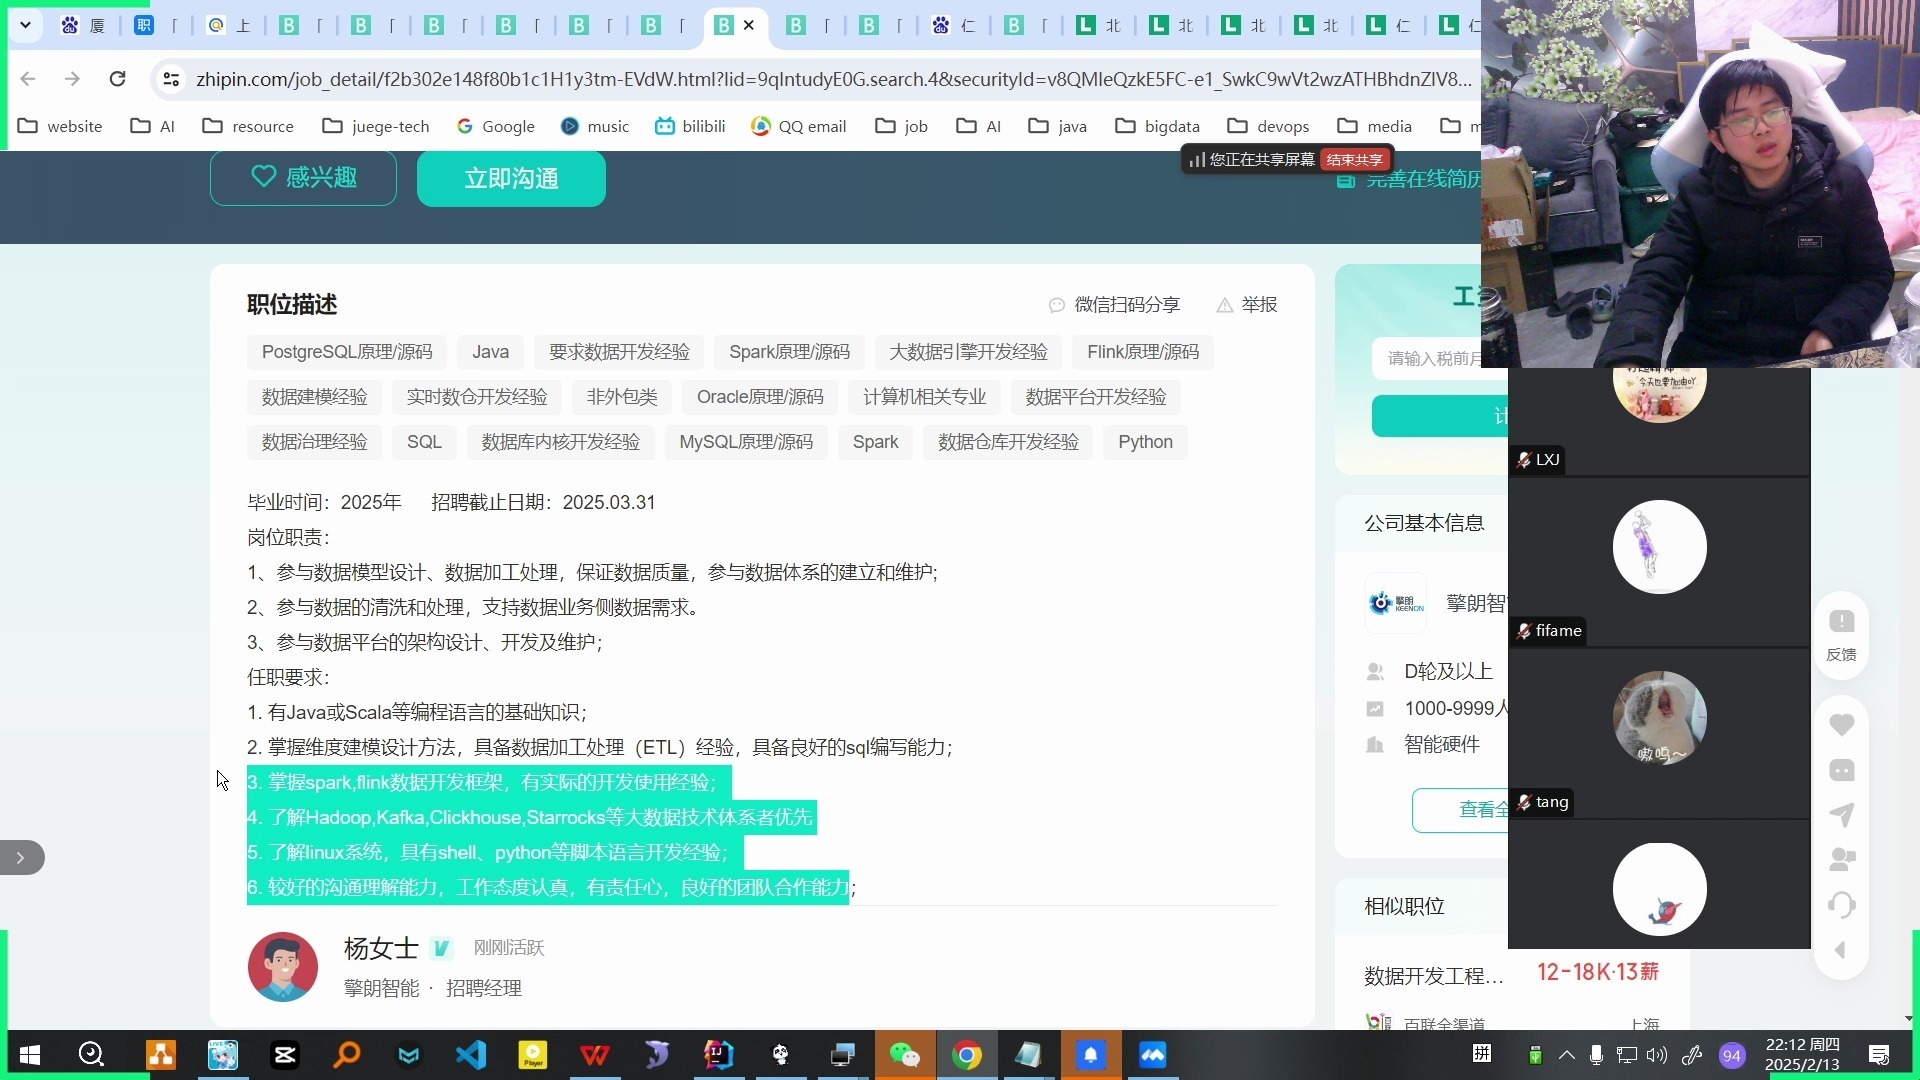The image size is (1920, 1080).
Task: Go forward with browser forward arrow
Action: coord(72,79)
